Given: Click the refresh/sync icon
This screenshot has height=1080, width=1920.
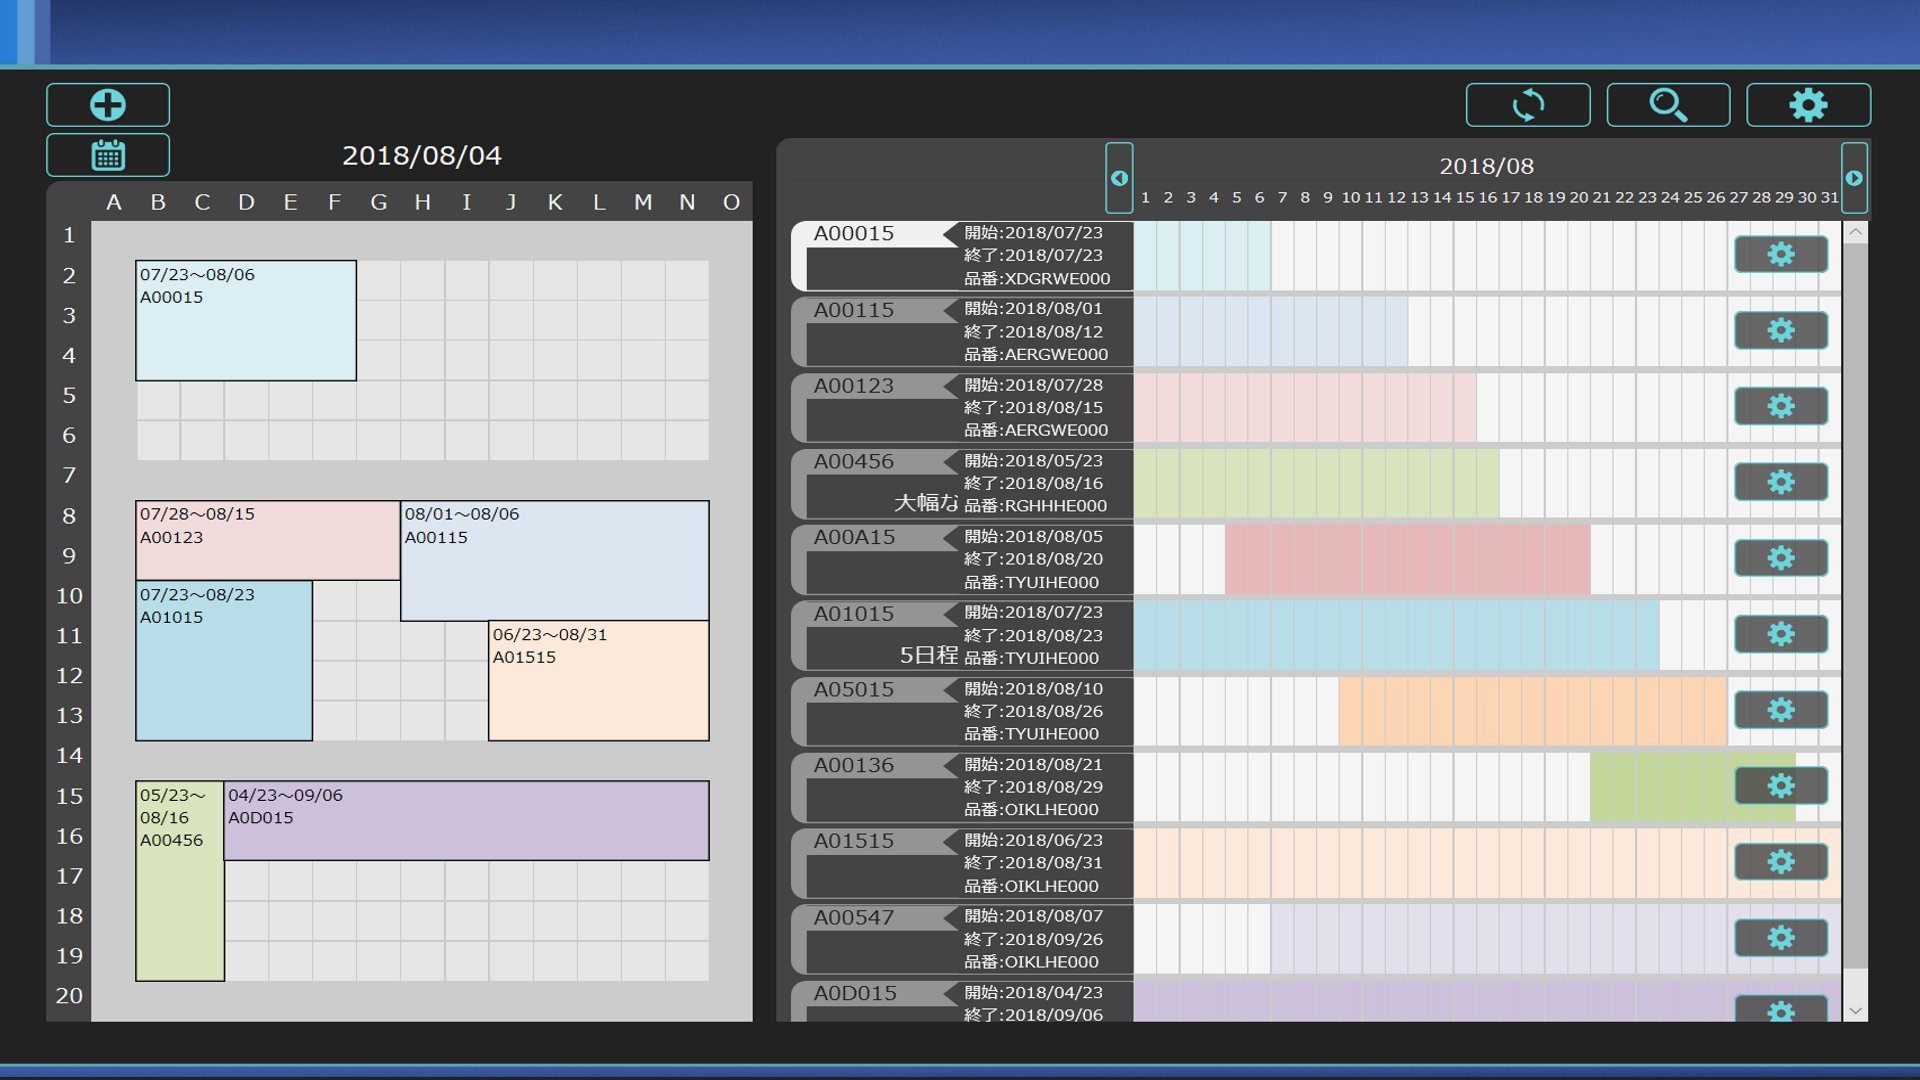Looking at the screenshot, I should point(1530,104).
